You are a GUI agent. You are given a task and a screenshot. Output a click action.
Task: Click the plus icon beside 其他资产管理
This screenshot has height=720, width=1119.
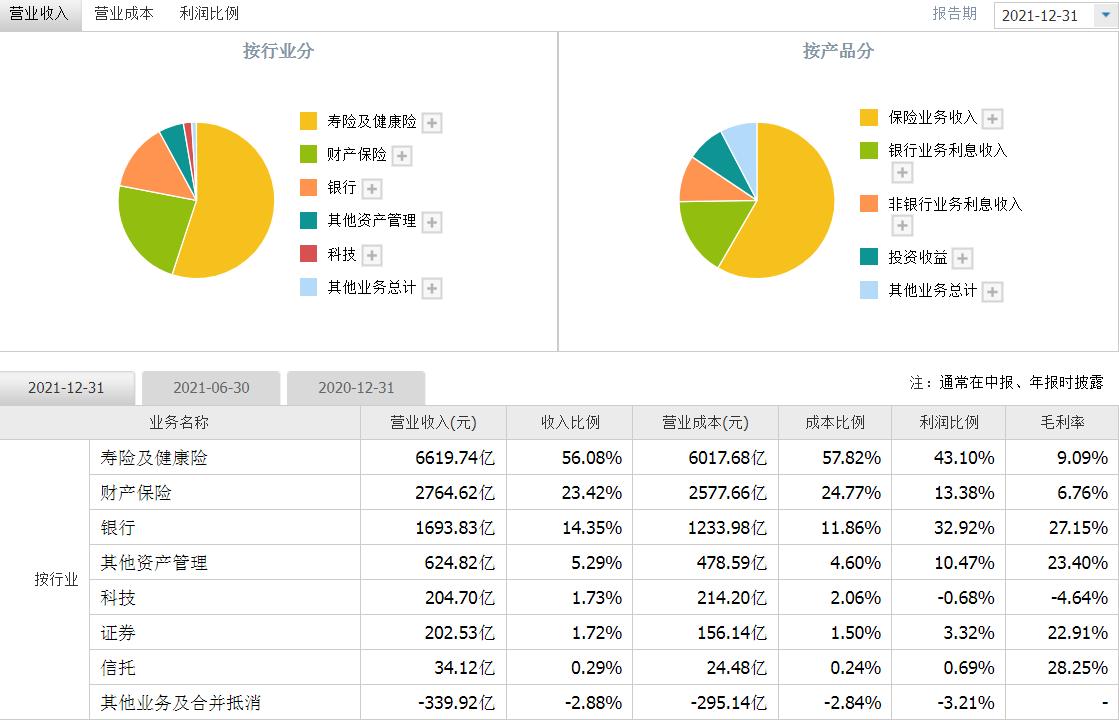[x=432, y=222]
